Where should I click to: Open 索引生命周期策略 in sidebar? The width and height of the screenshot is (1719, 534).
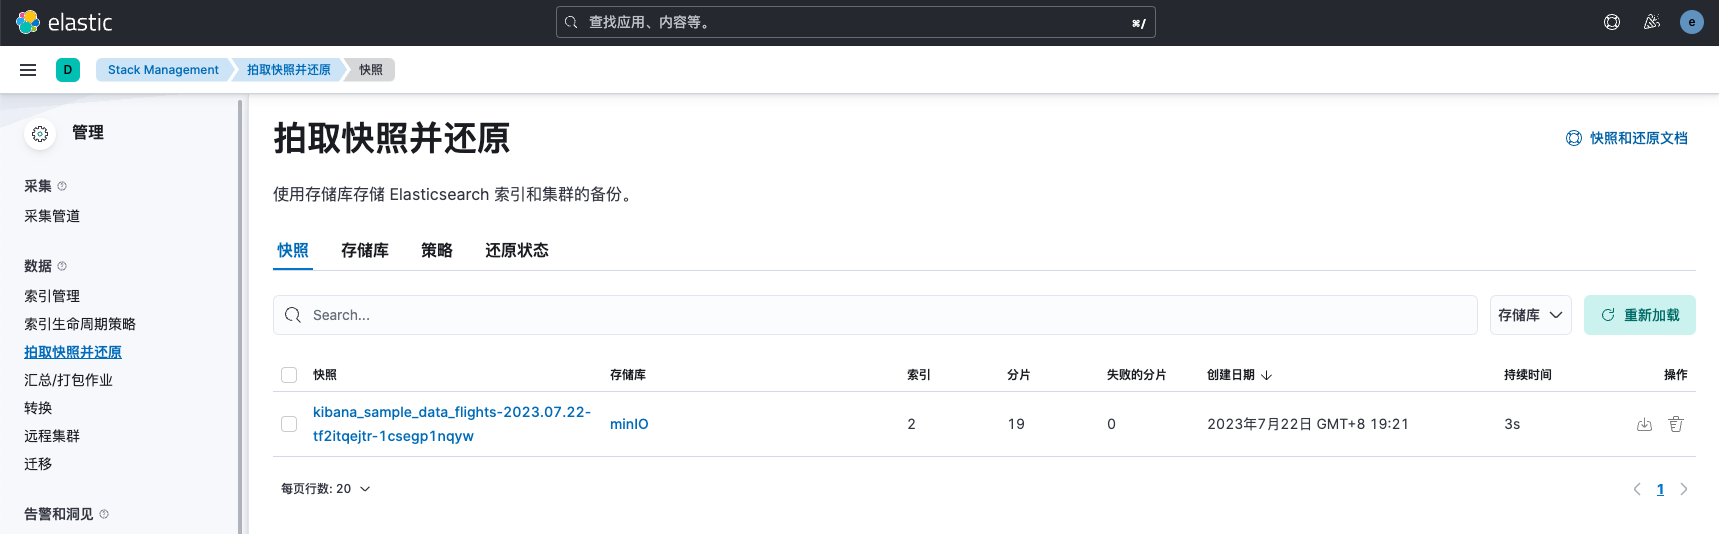pyautogui.click(x=80, y=324)
